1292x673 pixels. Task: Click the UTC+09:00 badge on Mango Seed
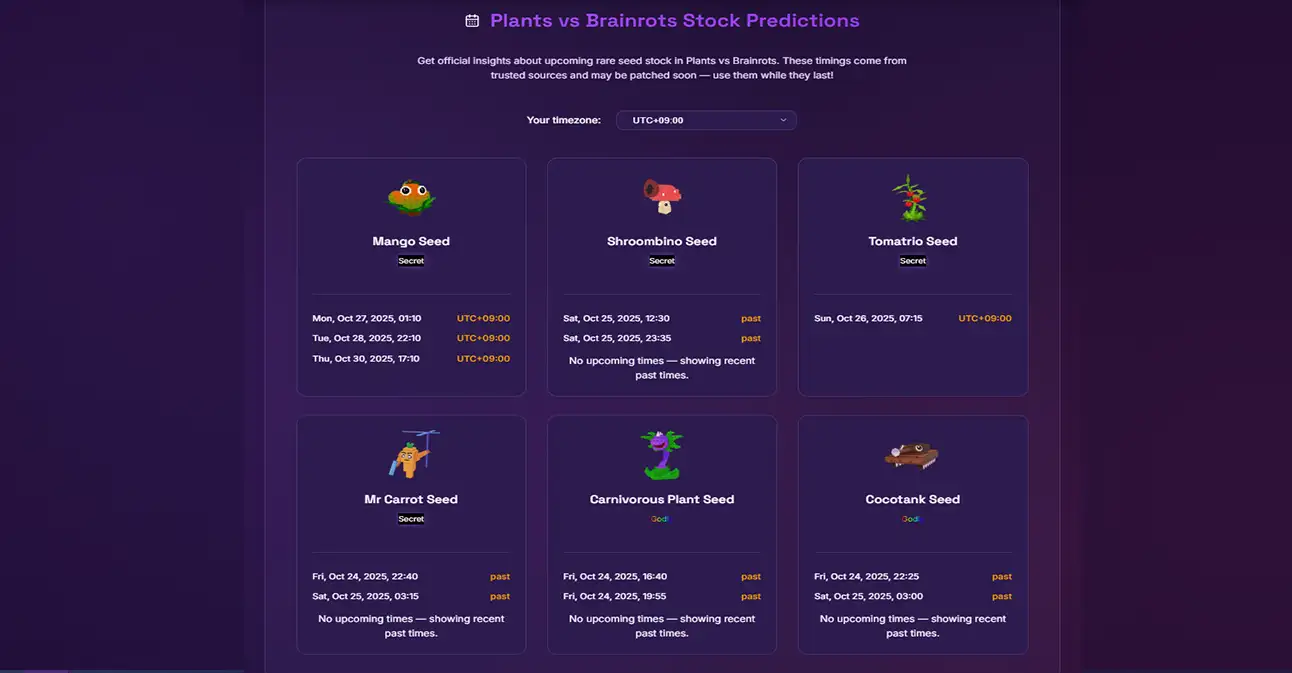483,318
